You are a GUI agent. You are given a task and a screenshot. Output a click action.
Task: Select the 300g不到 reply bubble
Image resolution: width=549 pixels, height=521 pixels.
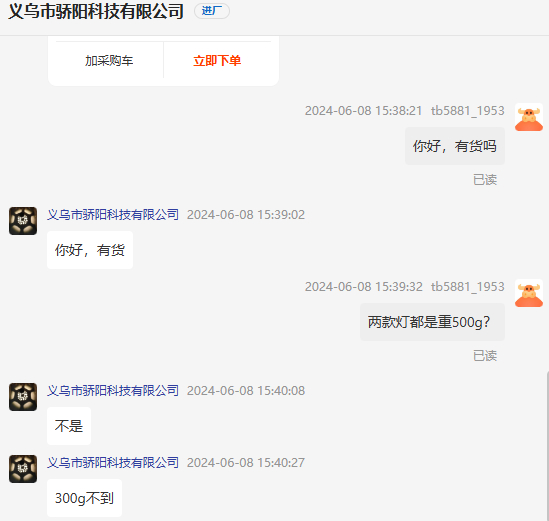84,498
